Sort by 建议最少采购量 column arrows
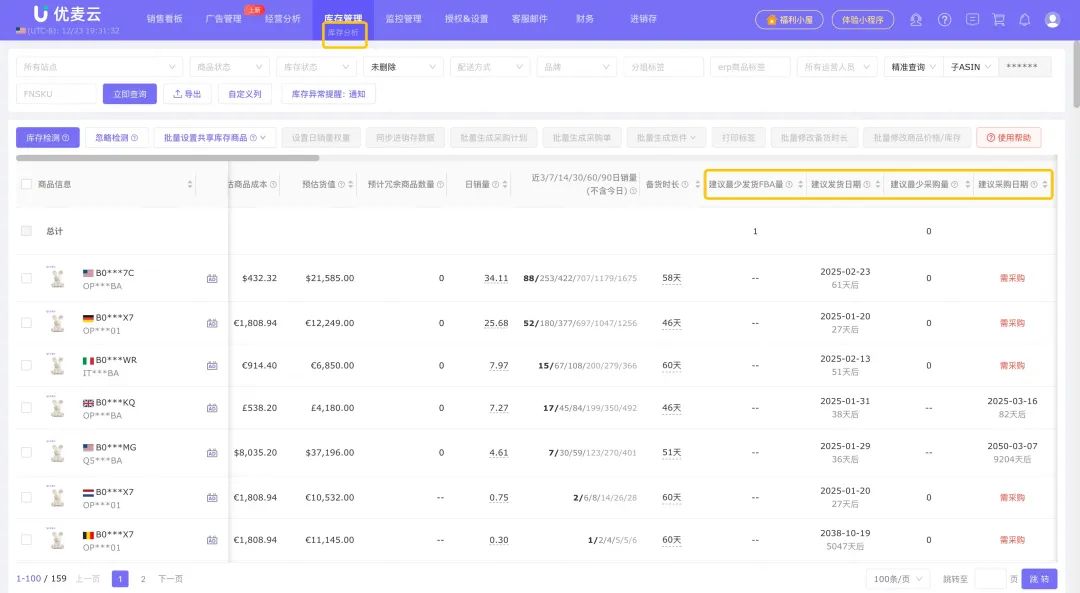The image size is (1080, 593). [x=967, y=185]
